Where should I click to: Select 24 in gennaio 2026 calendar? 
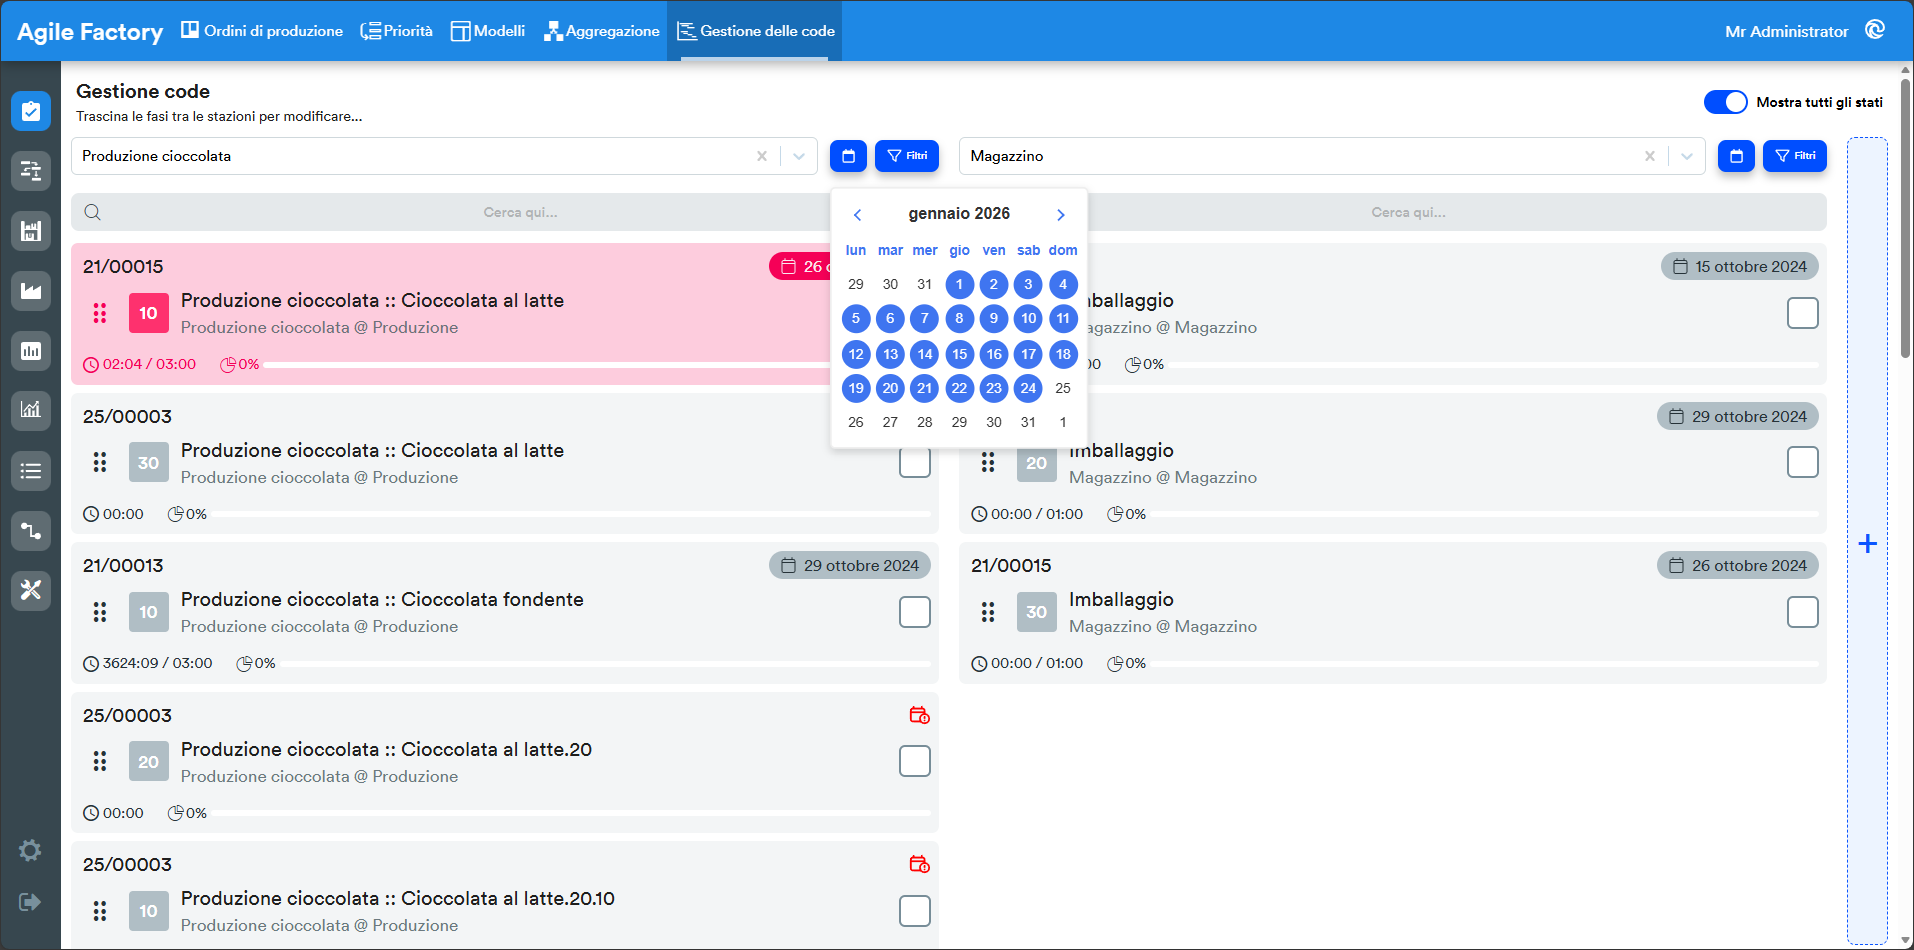(1028, 388)
